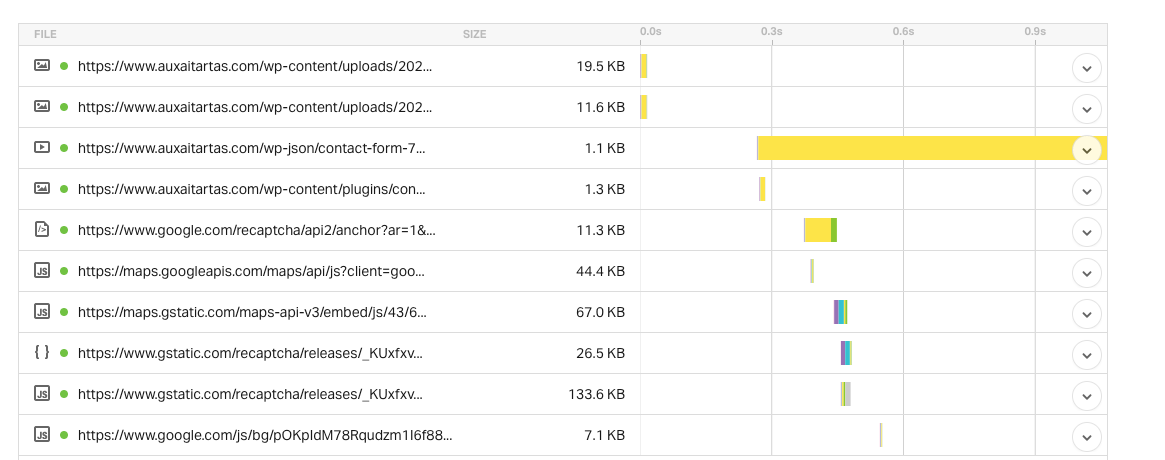Expand the google.com/js/bg request row
The width and height of the screenshot is (1165, 460).
[x=1086, y=437]
